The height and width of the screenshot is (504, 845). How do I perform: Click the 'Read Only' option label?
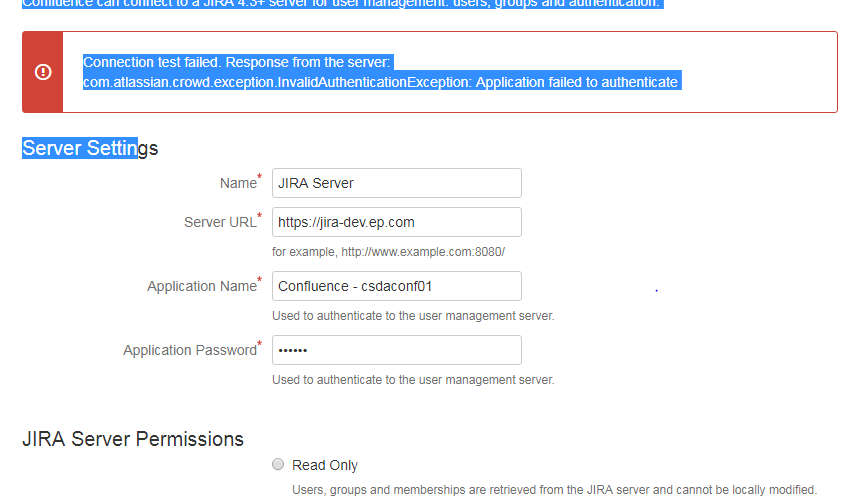(325, 465)
